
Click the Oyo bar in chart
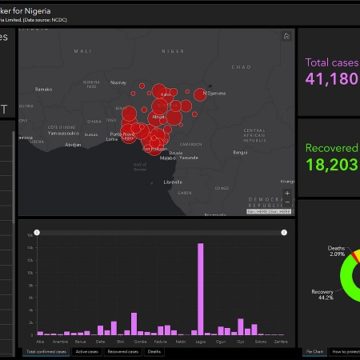pyautogui.click(x=241, y=327)
